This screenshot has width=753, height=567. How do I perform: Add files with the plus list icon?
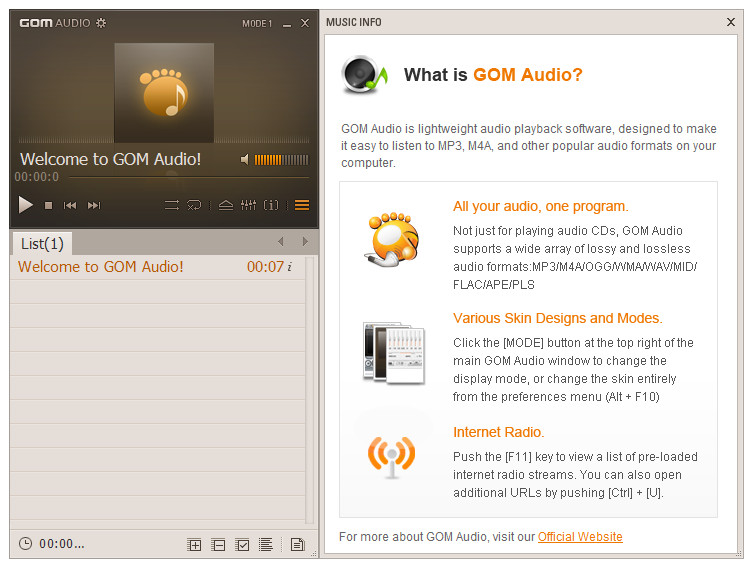[194, 544]
